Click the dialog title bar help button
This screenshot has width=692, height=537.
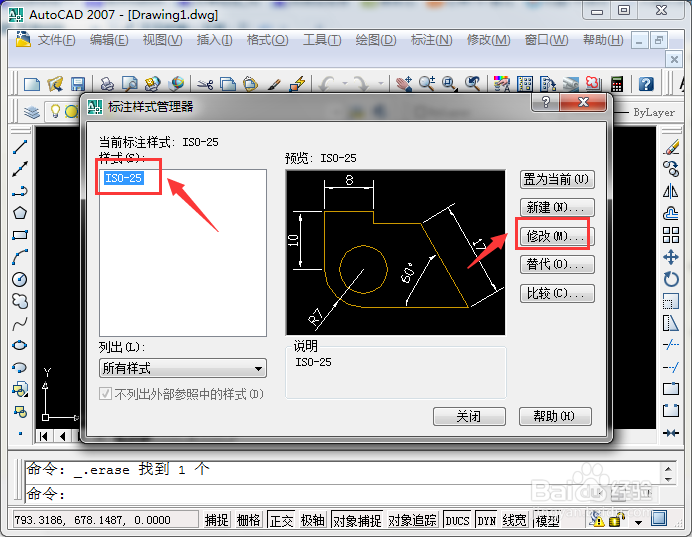tap(546, 102)
